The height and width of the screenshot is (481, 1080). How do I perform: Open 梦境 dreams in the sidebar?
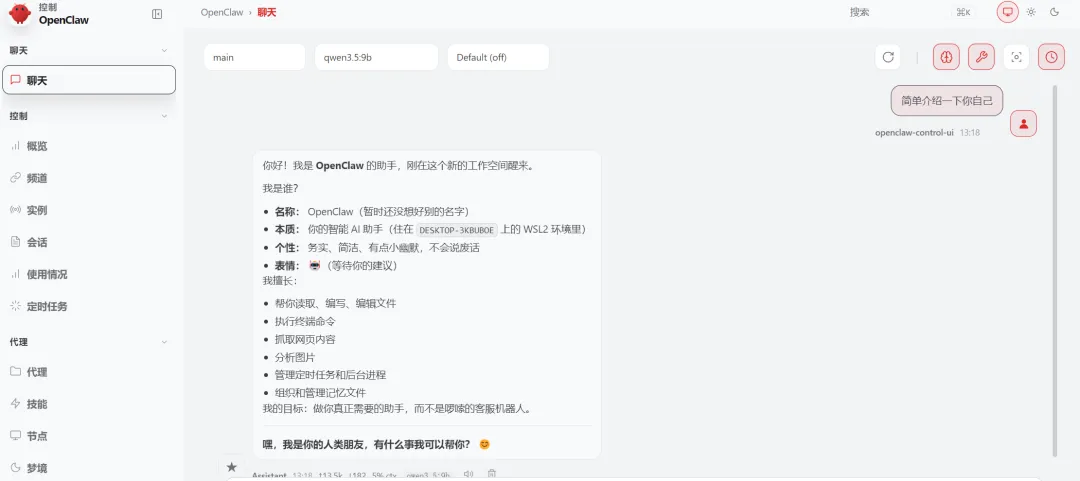click(89, 468)
